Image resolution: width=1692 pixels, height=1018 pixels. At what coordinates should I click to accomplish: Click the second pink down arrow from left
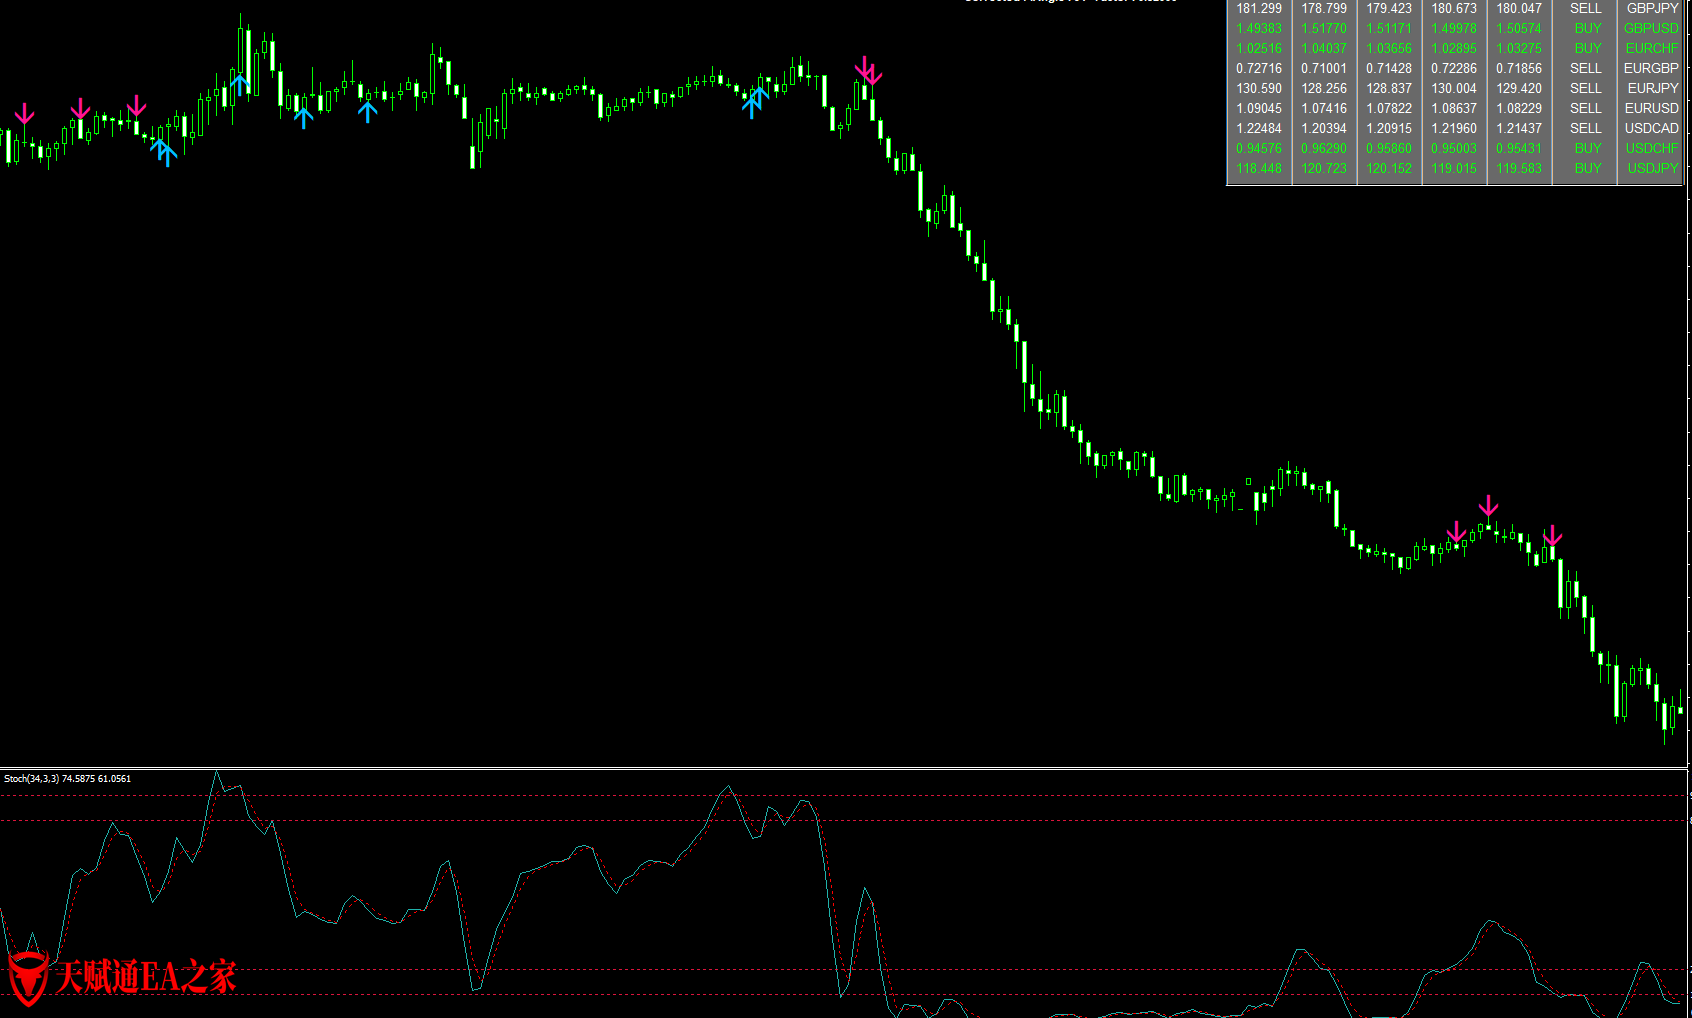point(81,109)
